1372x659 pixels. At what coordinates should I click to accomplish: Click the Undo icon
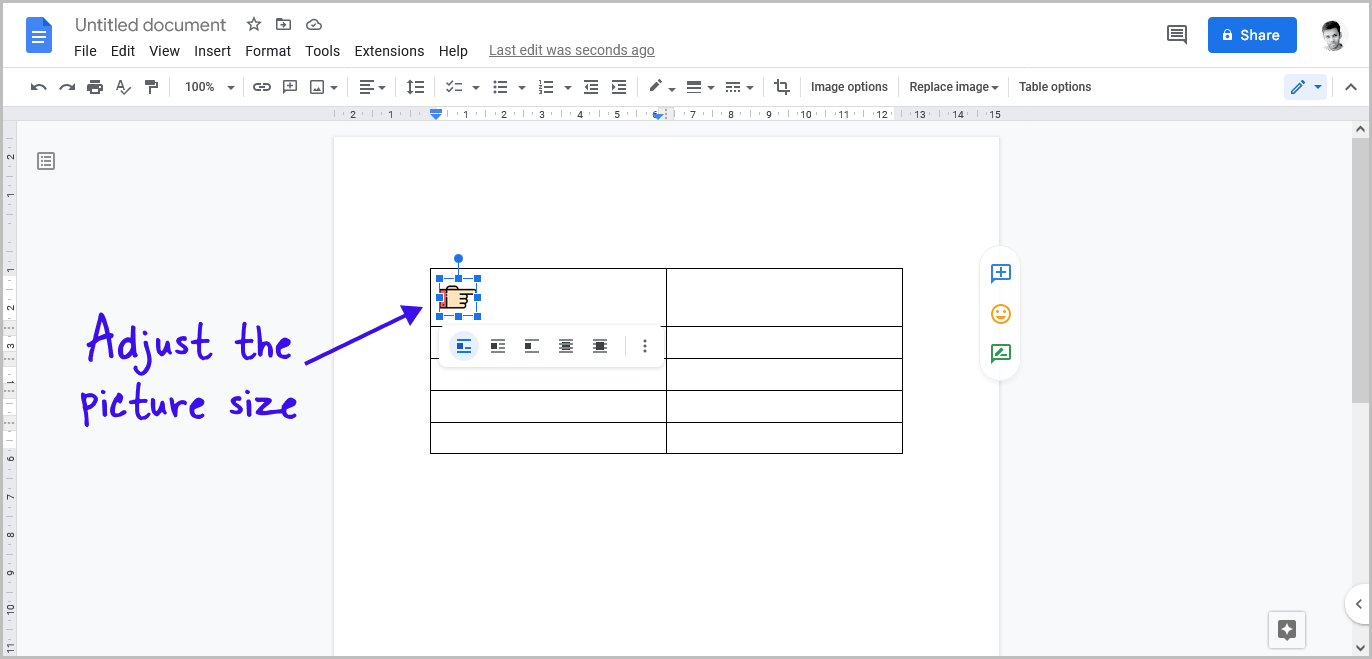click(38, 87)
